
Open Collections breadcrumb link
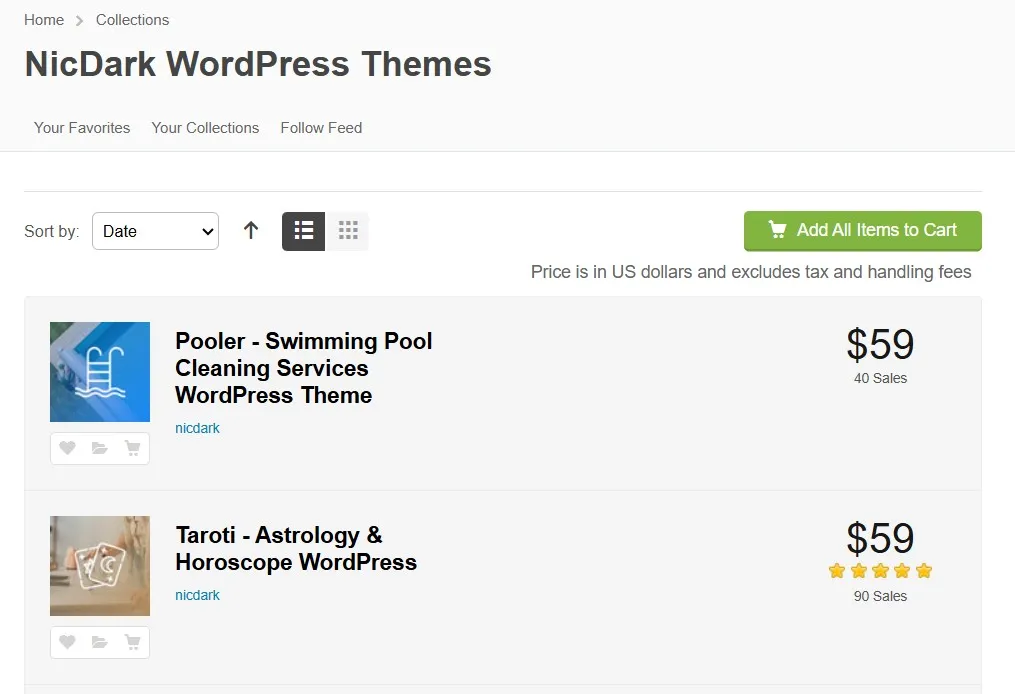tap(132, 20)
